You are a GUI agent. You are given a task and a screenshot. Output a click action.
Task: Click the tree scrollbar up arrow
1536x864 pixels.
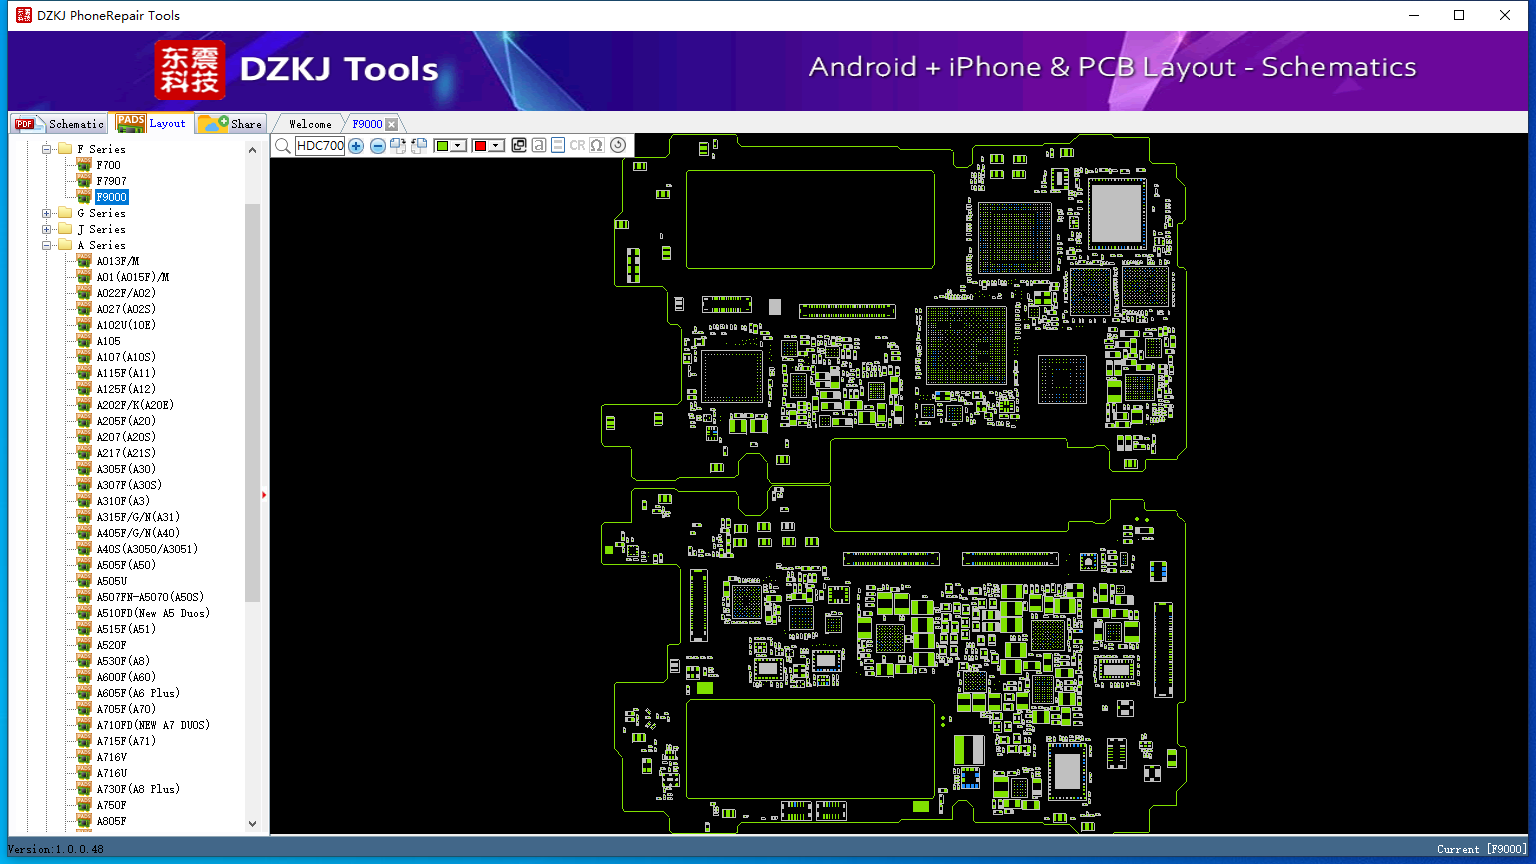coord(252,150)
